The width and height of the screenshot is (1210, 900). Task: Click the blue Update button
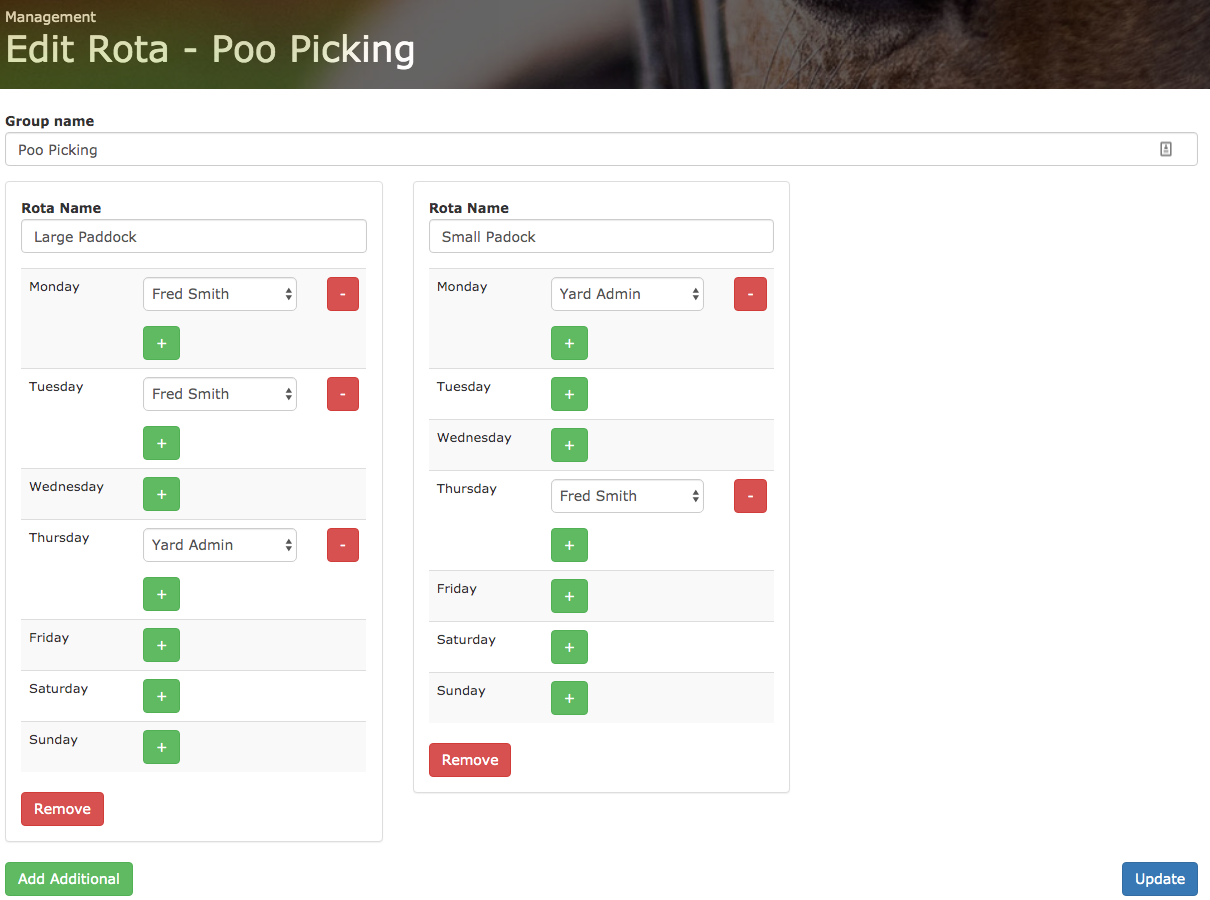(1160, 879)
